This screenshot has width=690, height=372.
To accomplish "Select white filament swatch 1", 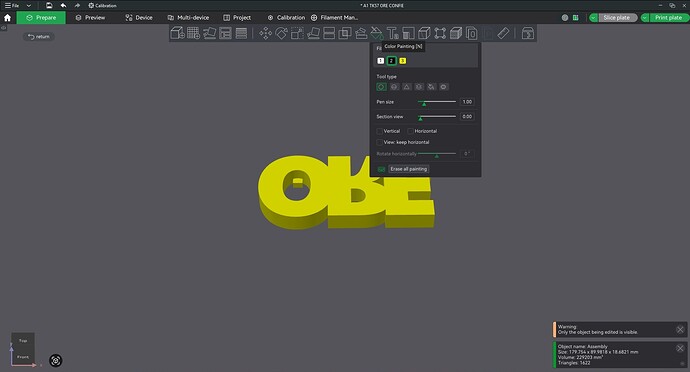I will [x=381, y=61].
